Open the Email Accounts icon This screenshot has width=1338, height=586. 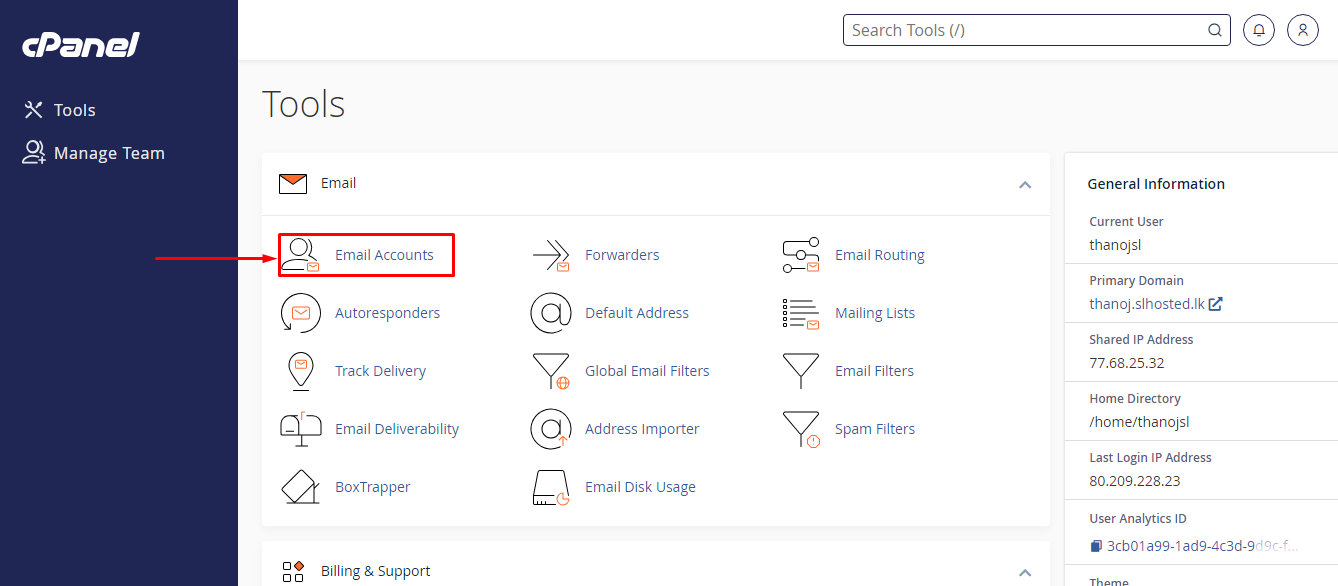coord(300,255)
